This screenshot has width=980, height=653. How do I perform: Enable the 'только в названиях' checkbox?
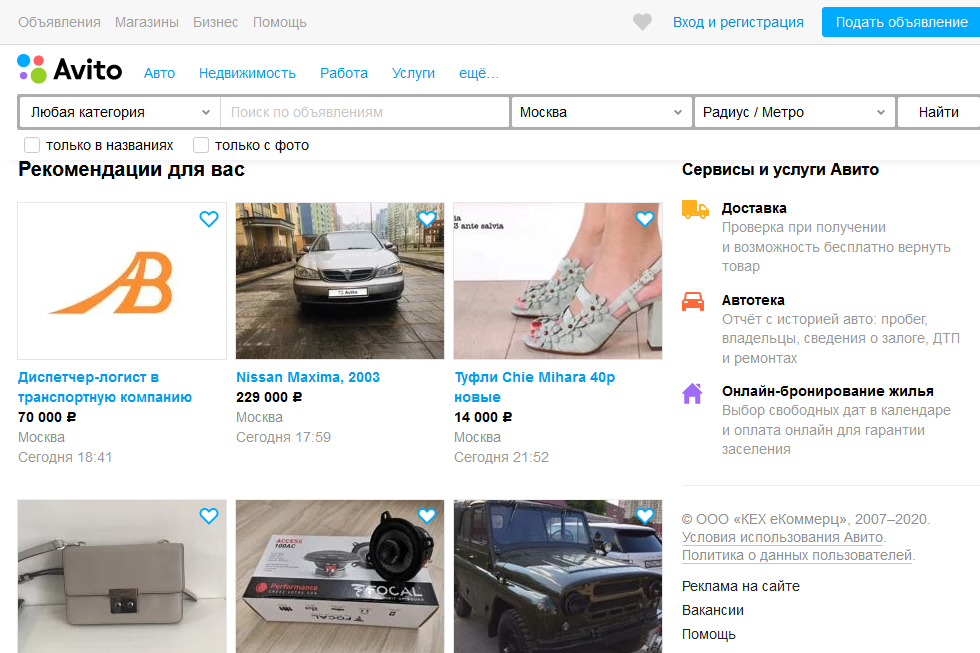[x=31, y=144]
